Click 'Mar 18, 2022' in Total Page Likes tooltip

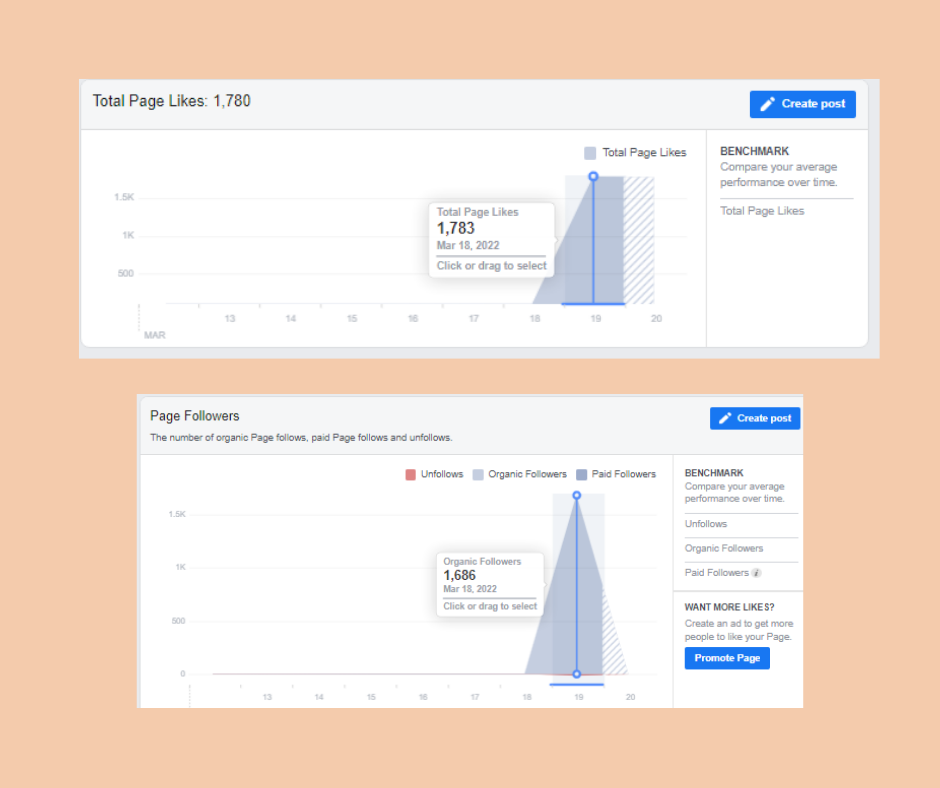468,245
